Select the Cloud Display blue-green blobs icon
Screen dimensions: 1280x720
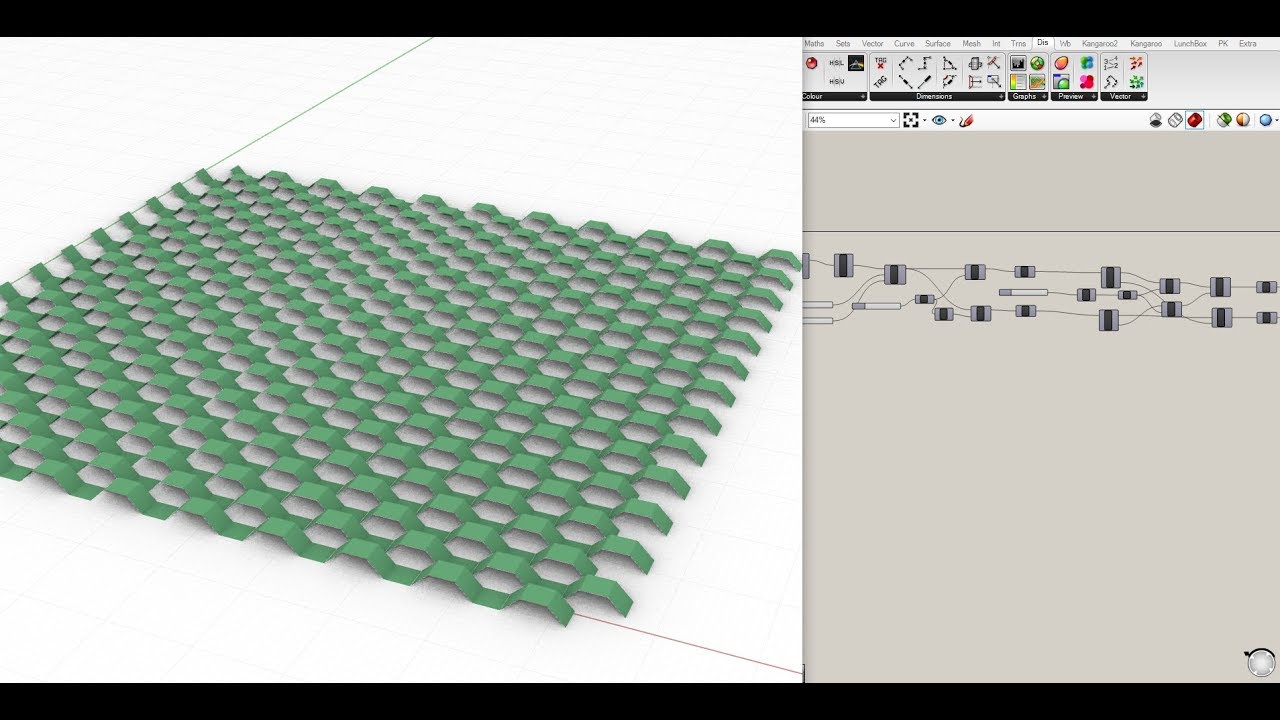coord(1087,63)
